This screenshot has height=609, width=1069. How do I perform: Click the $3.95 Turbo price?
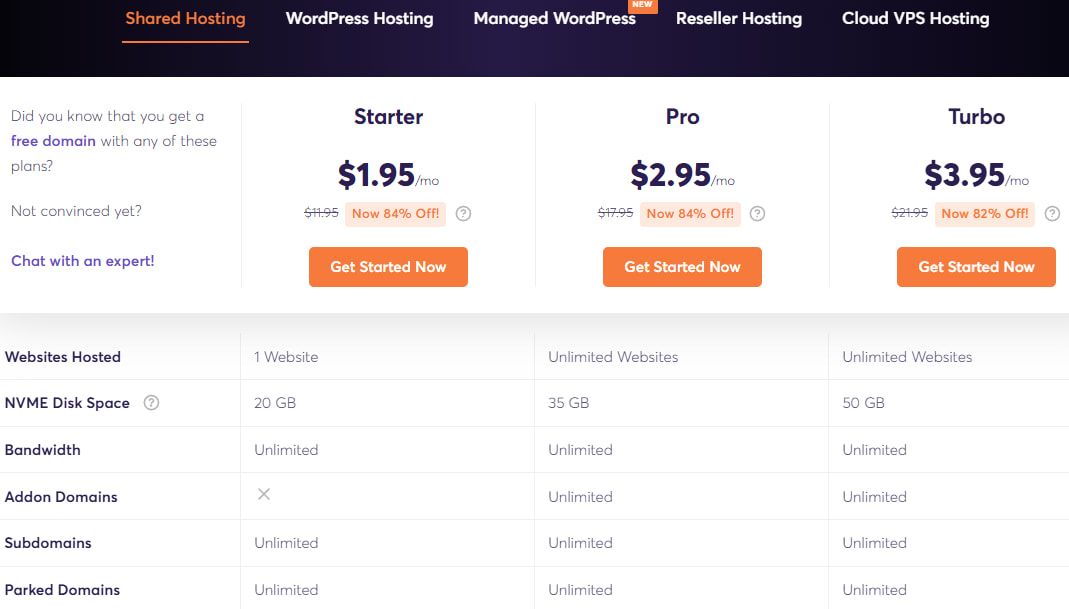964,175
